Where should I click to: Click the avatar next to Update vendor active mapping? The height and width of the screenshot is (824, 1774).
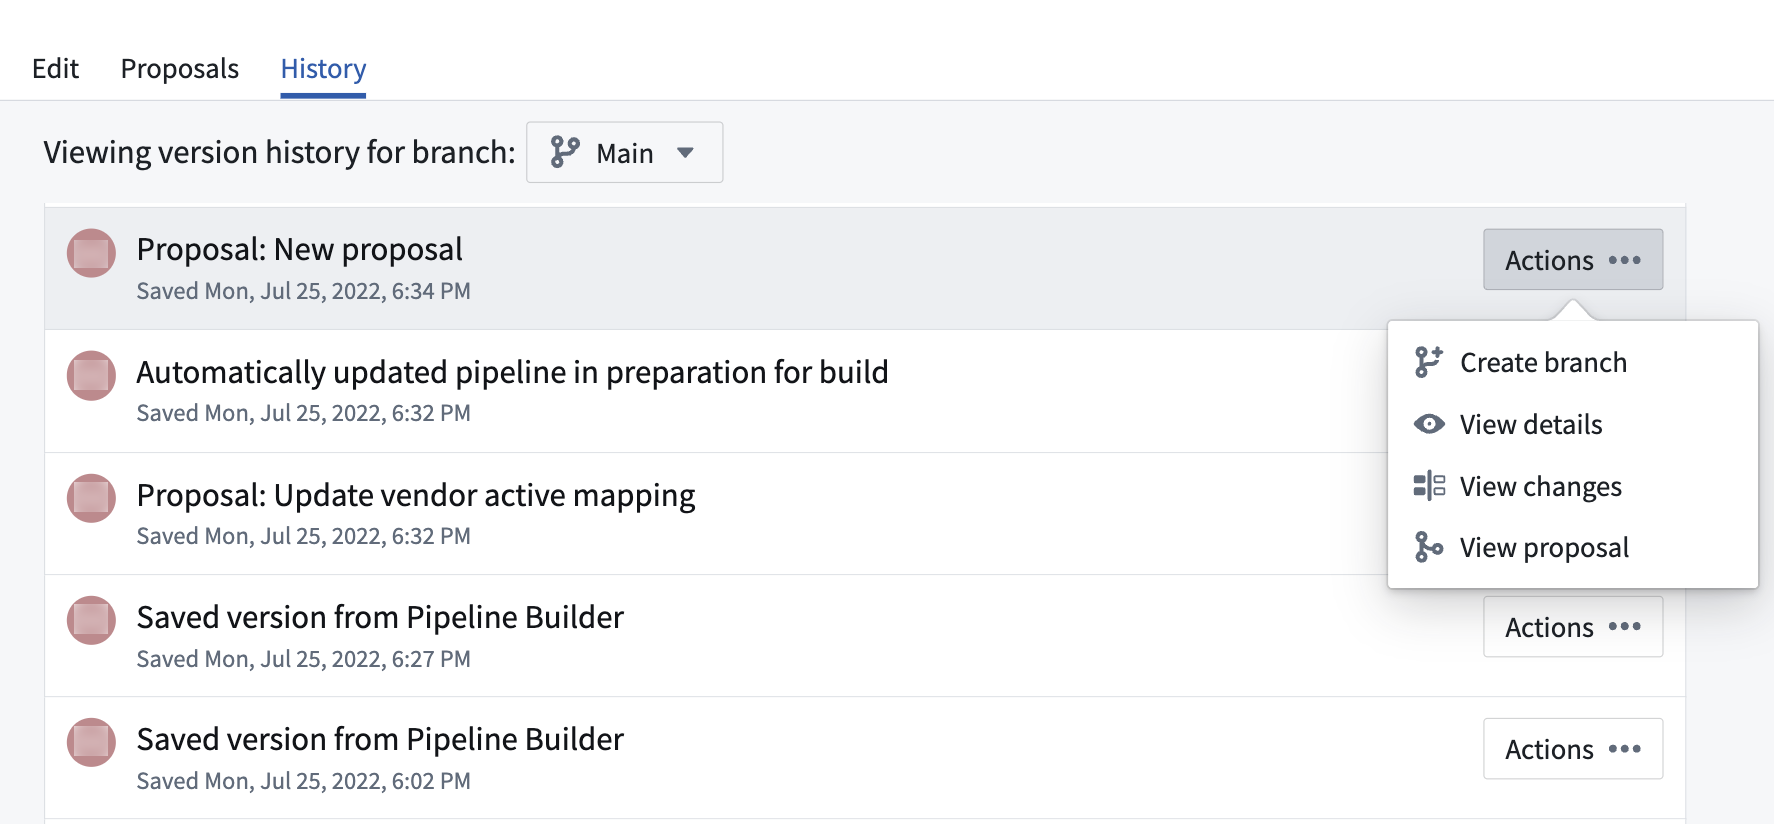[90, 499]
